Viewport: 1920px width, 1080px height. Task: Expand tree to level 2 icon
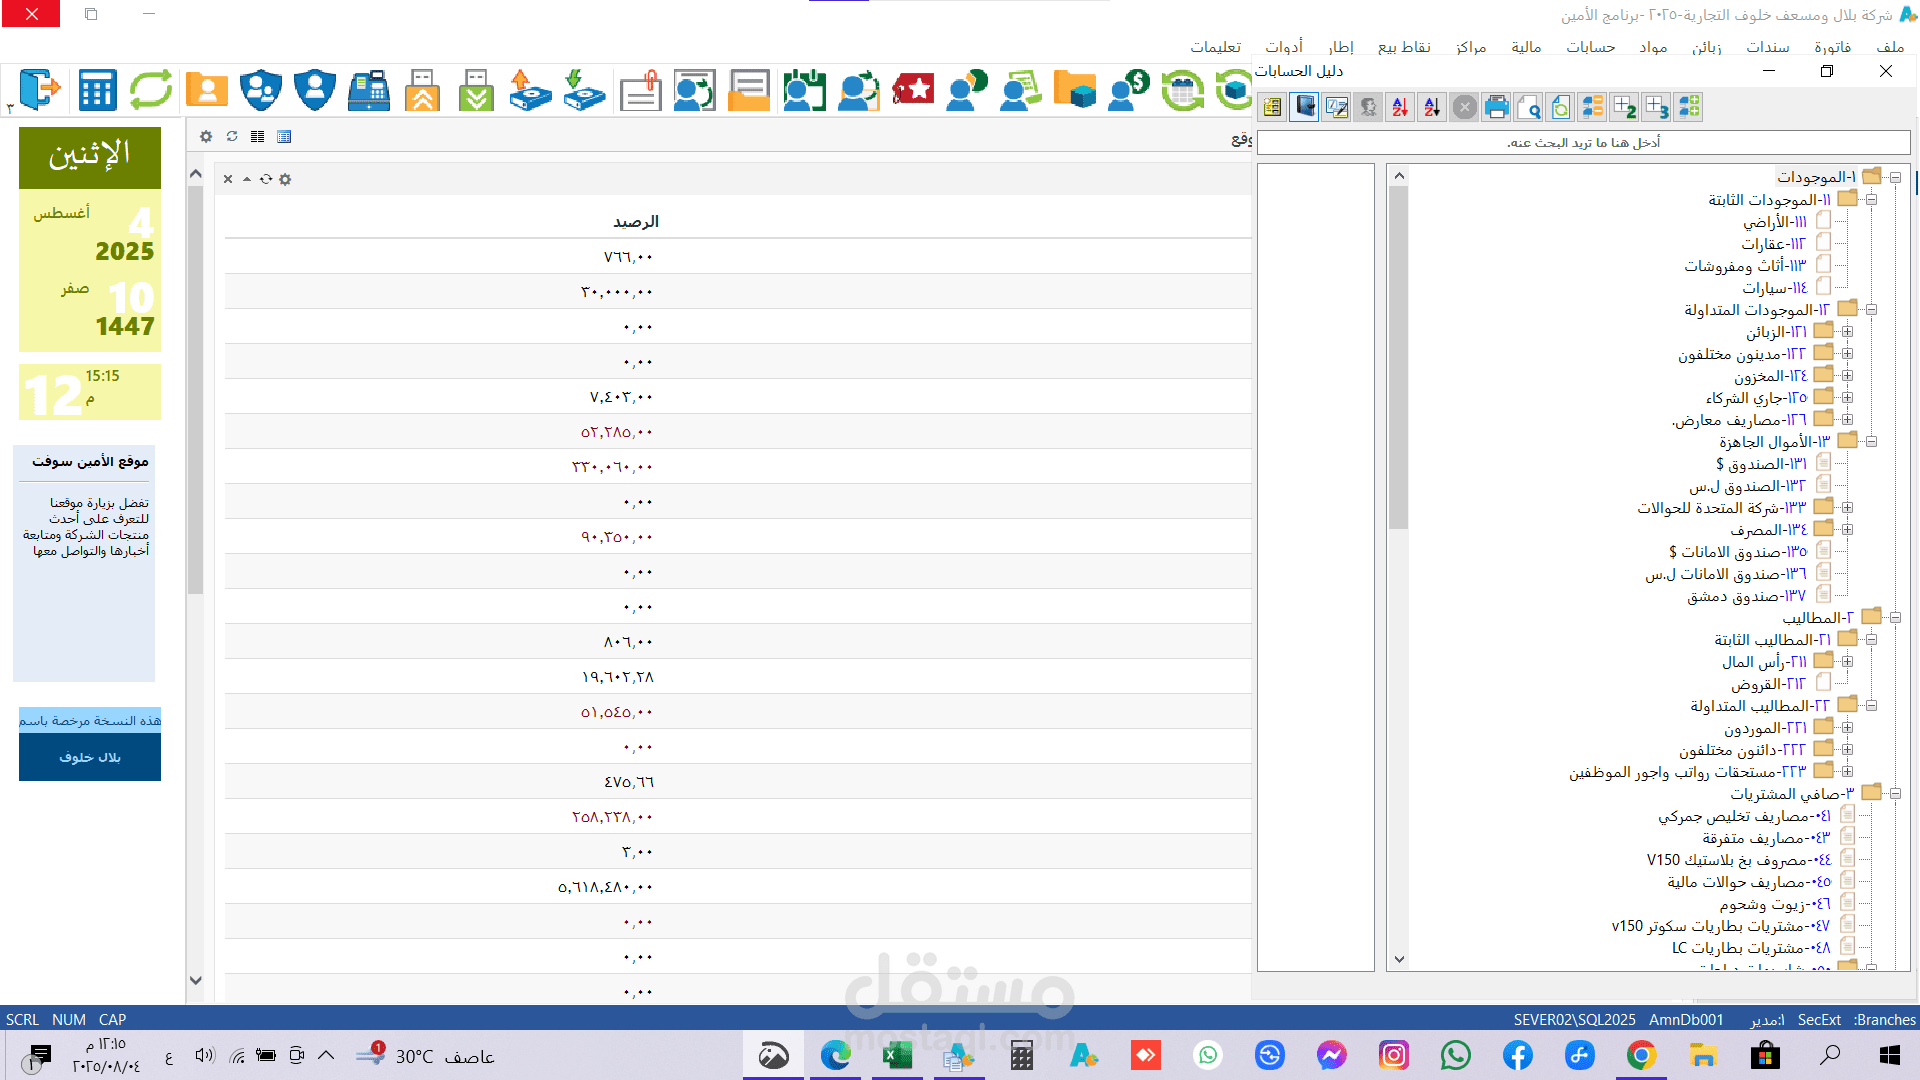(1624, 107)
